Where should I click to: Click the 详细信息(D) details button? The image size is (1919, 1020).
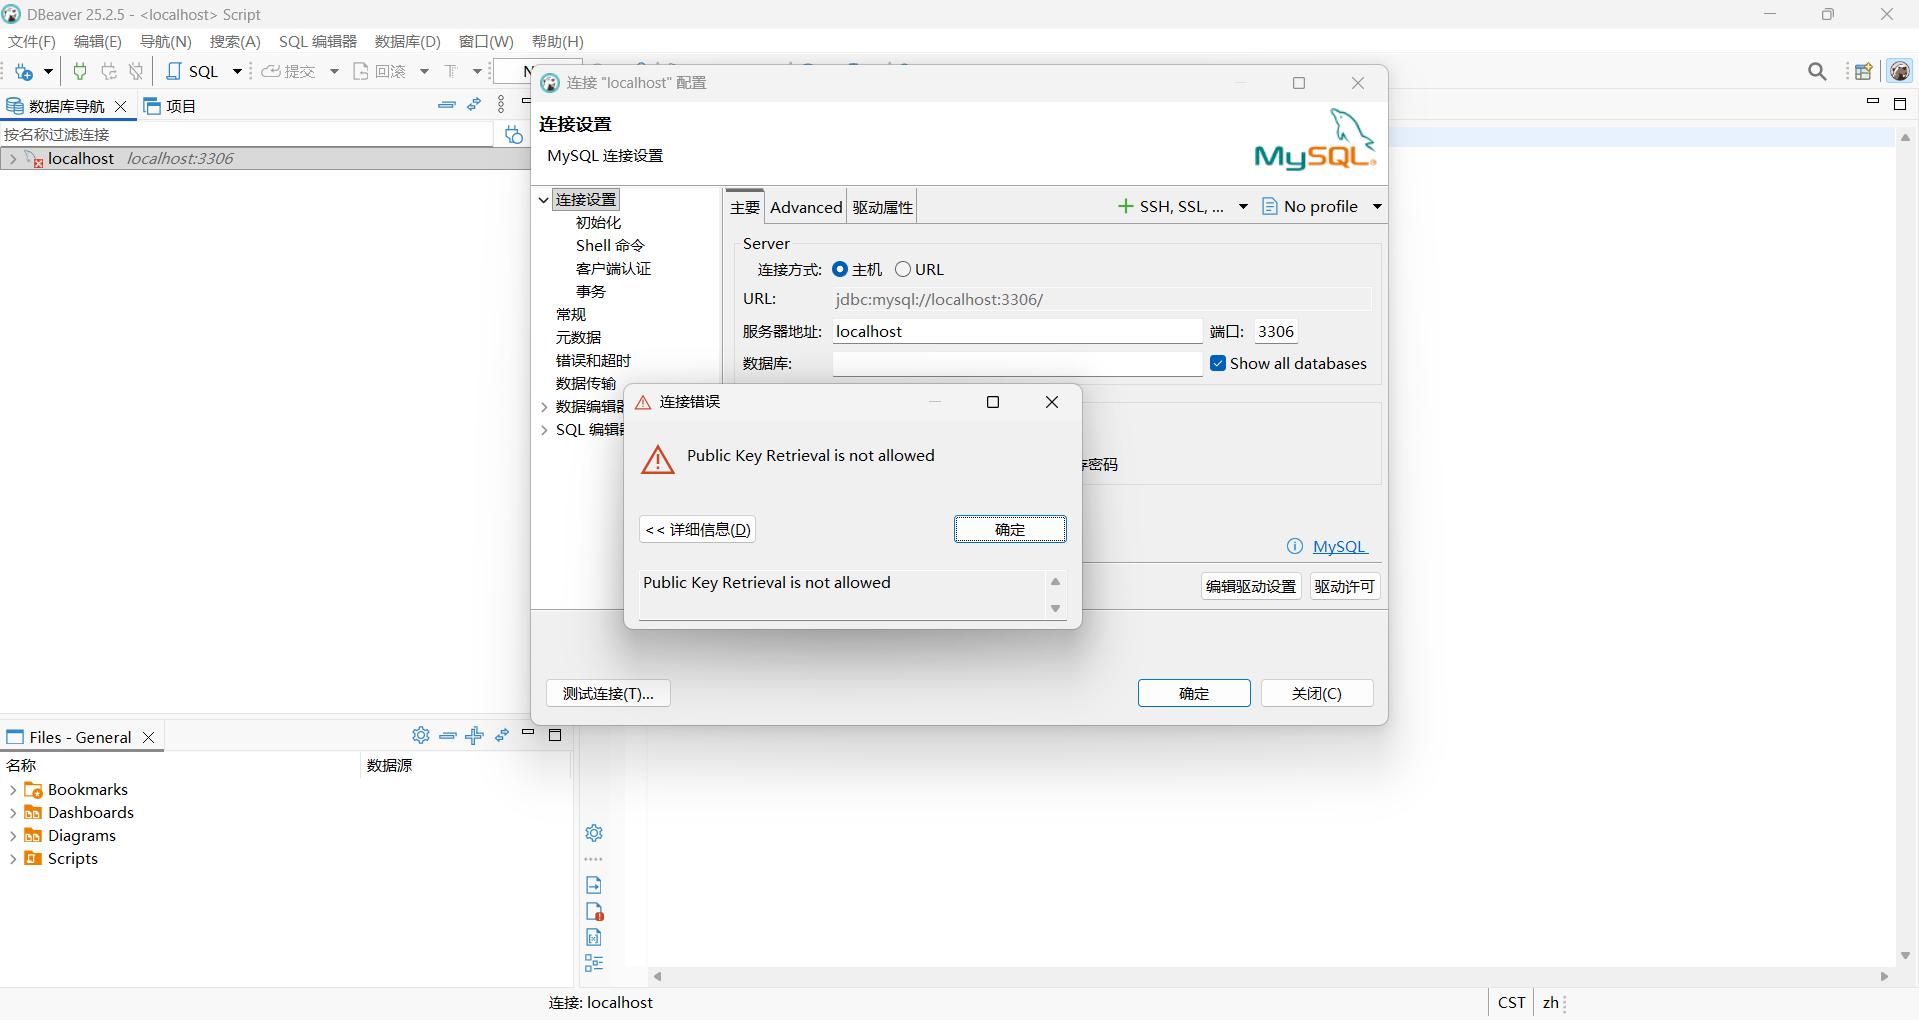(698, 529)
